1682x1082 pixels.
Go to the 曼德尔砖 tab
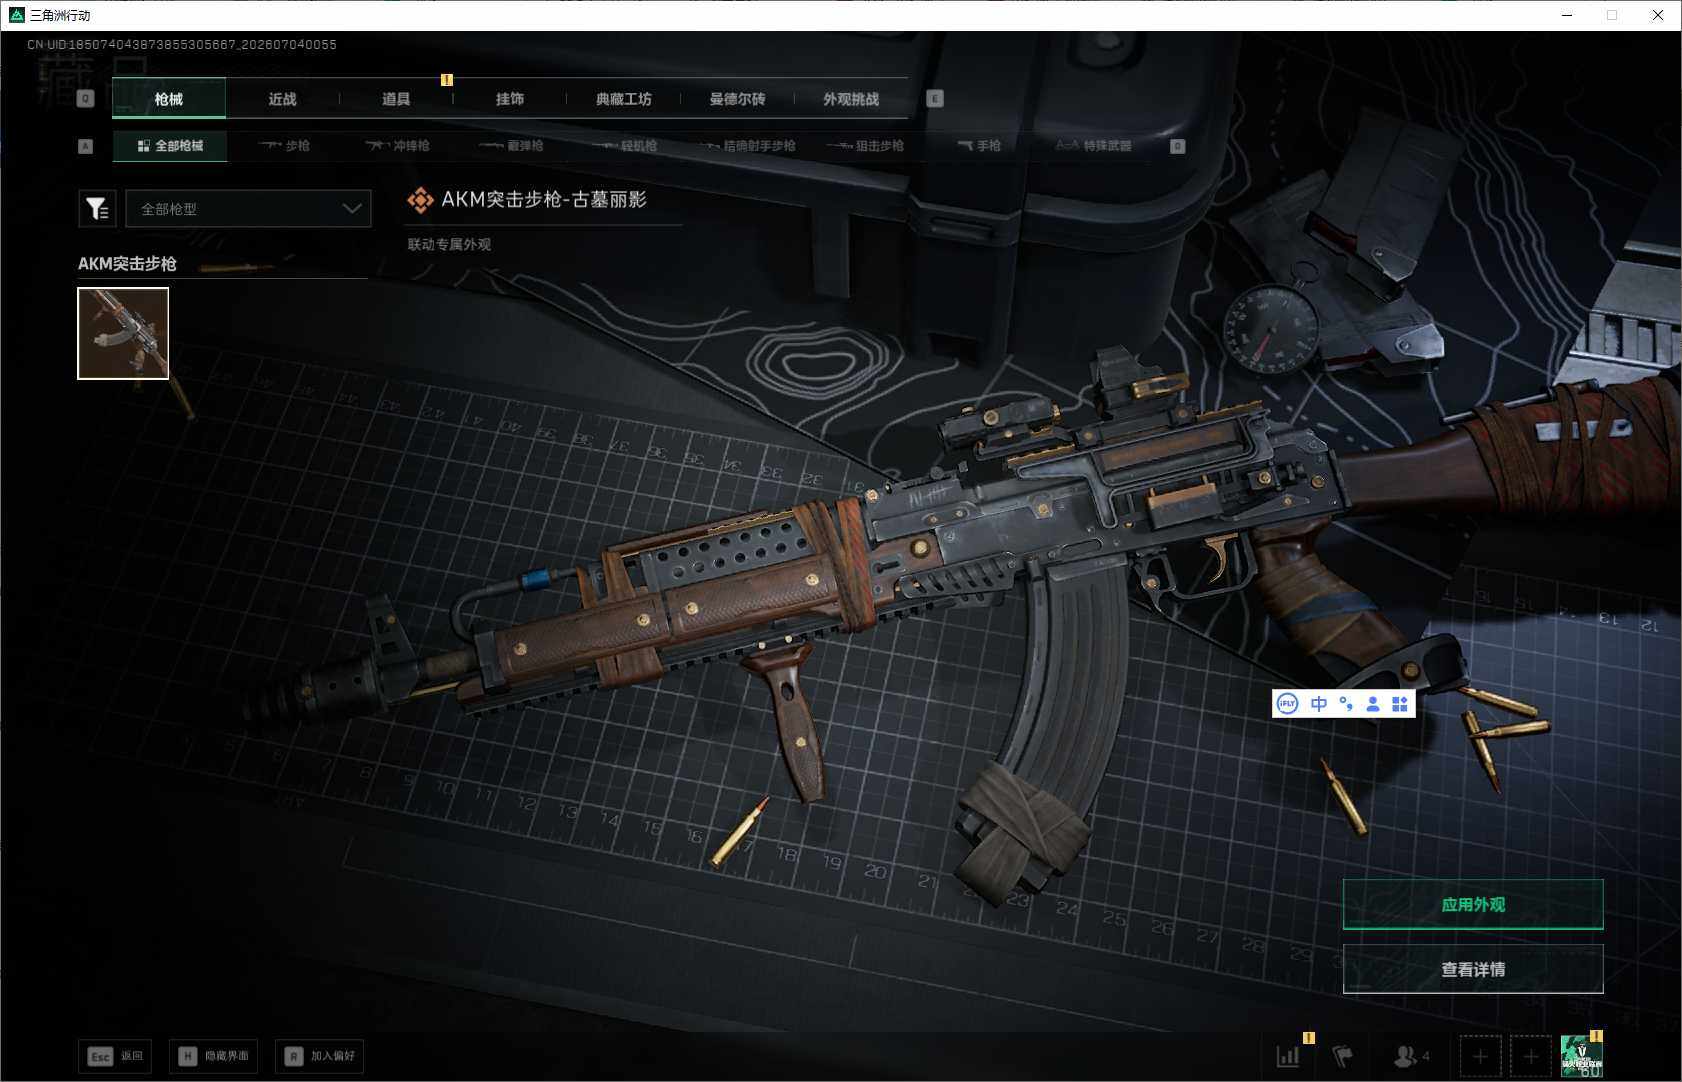(x=738, y=99)
